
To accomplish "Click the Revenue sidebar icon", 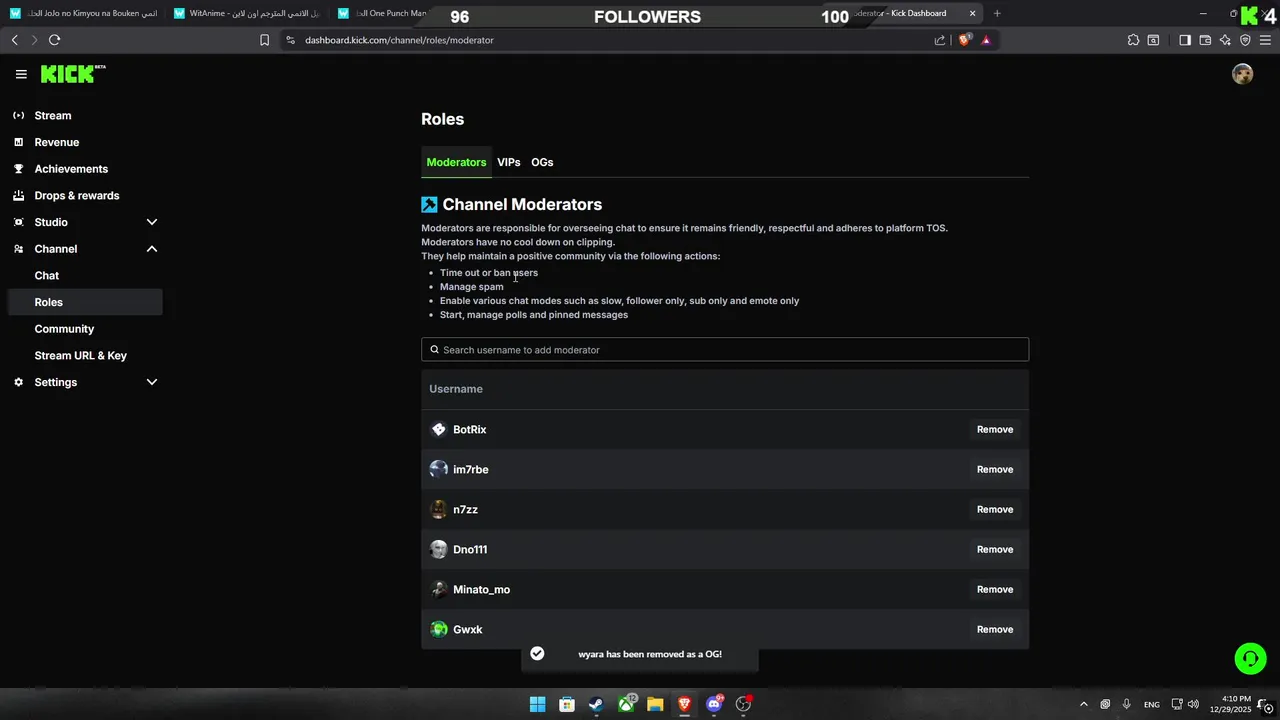I will (18, 142).
